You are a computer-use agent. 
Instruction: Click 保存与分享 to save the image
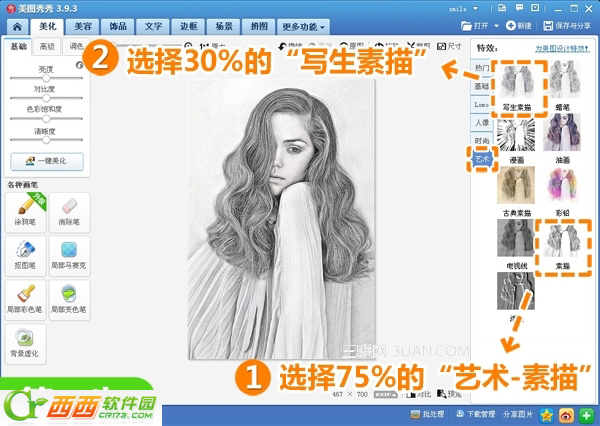coord(567,26)
